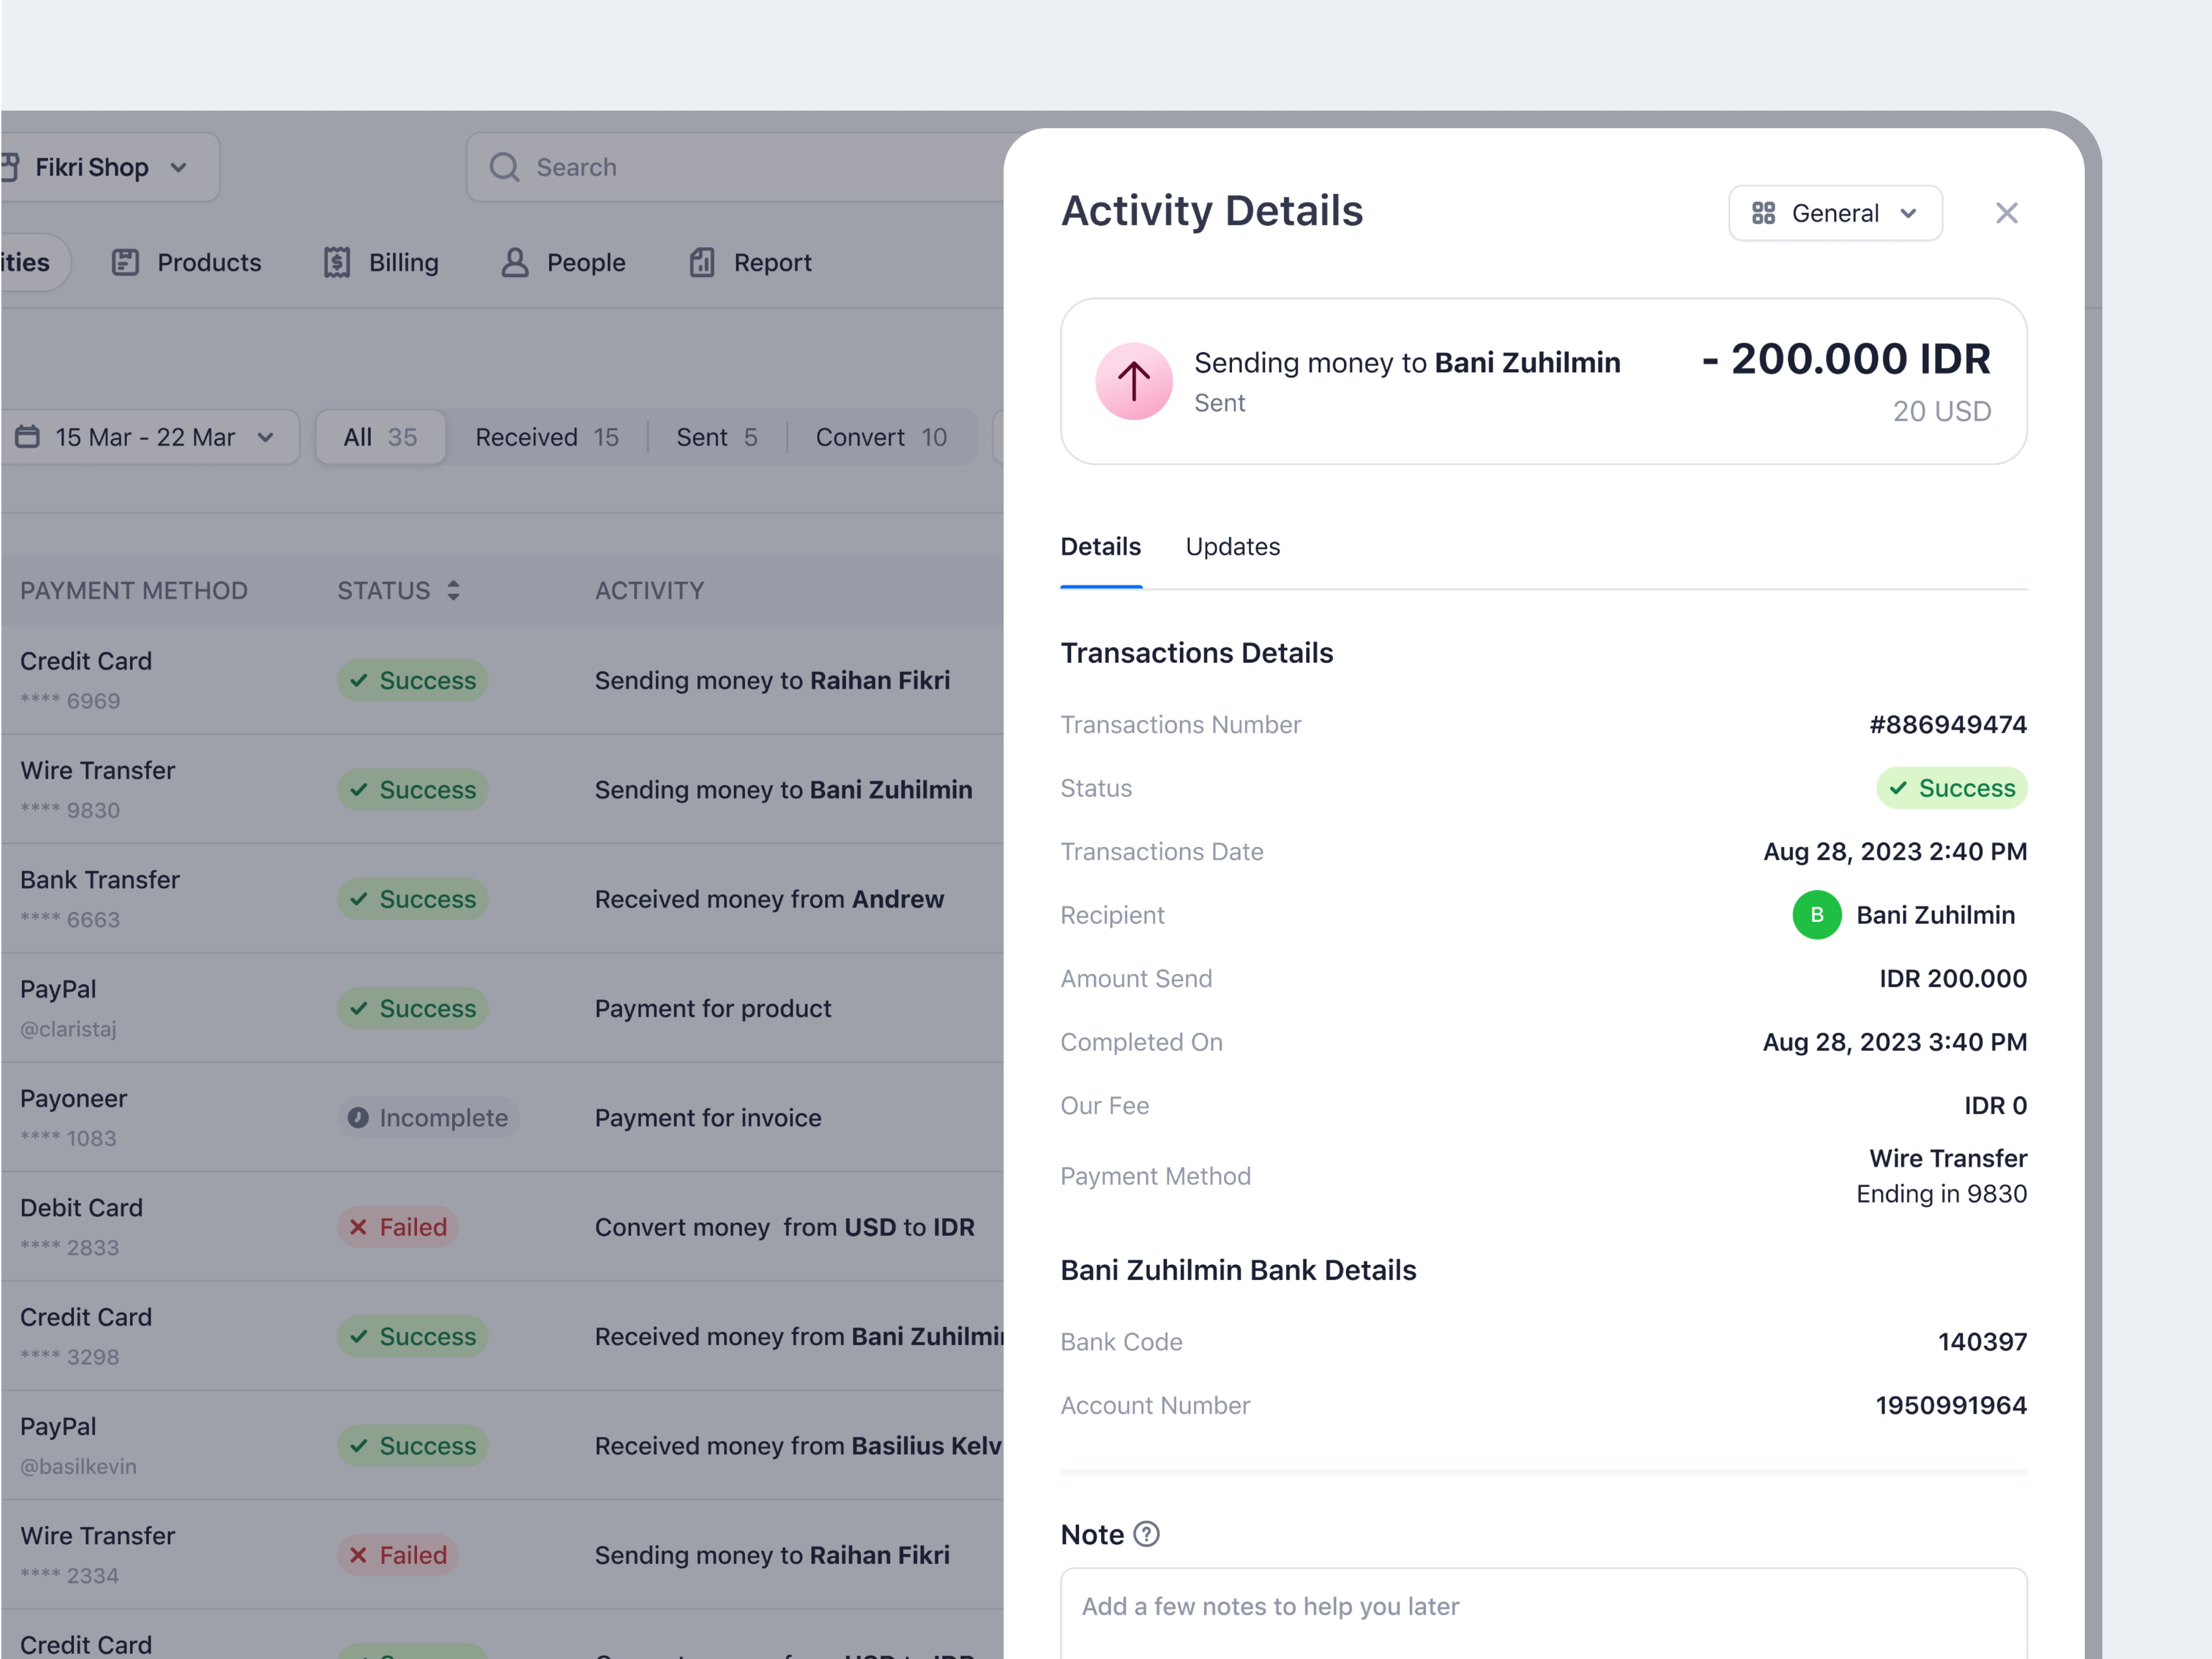Open the People icon
This screenshot has height=1659, width=2212.
click(514, 262)
